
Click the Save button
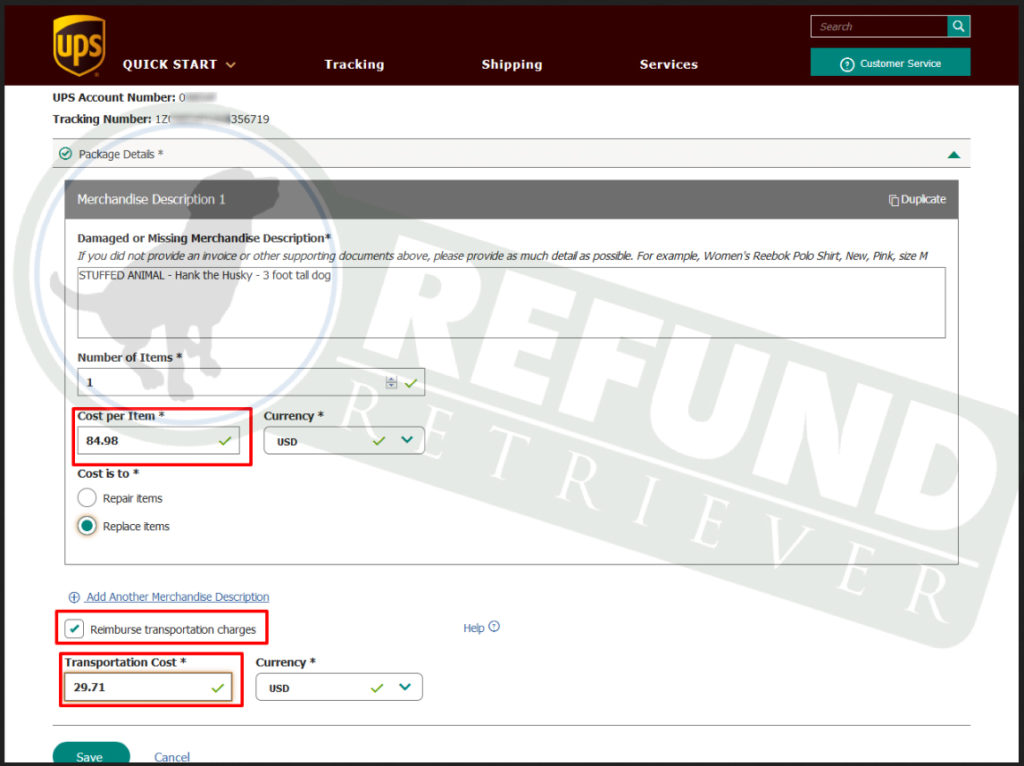pyautogui.click(x=90, y=755)
